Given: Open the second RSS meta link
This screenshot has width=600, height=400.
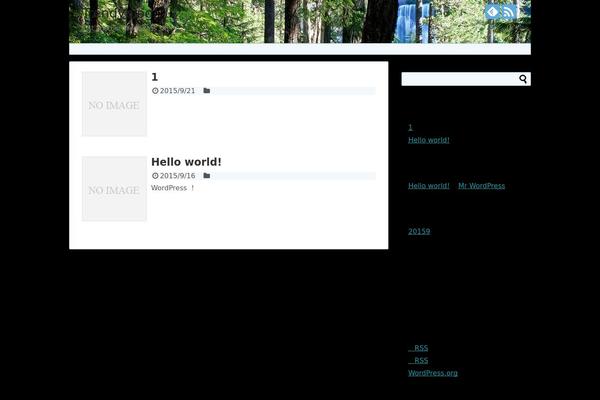Looking at the screenshot, I should pos(418,361).
